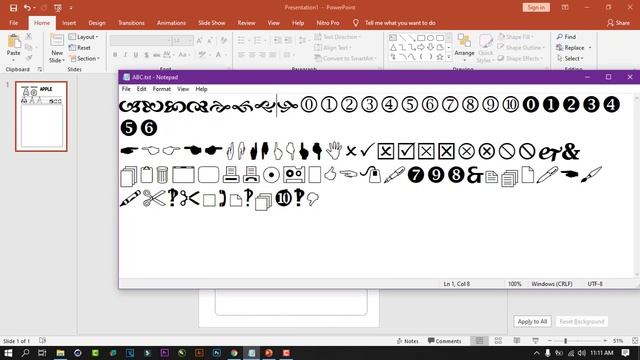Expand the shapes gallery More arrow

449,57
